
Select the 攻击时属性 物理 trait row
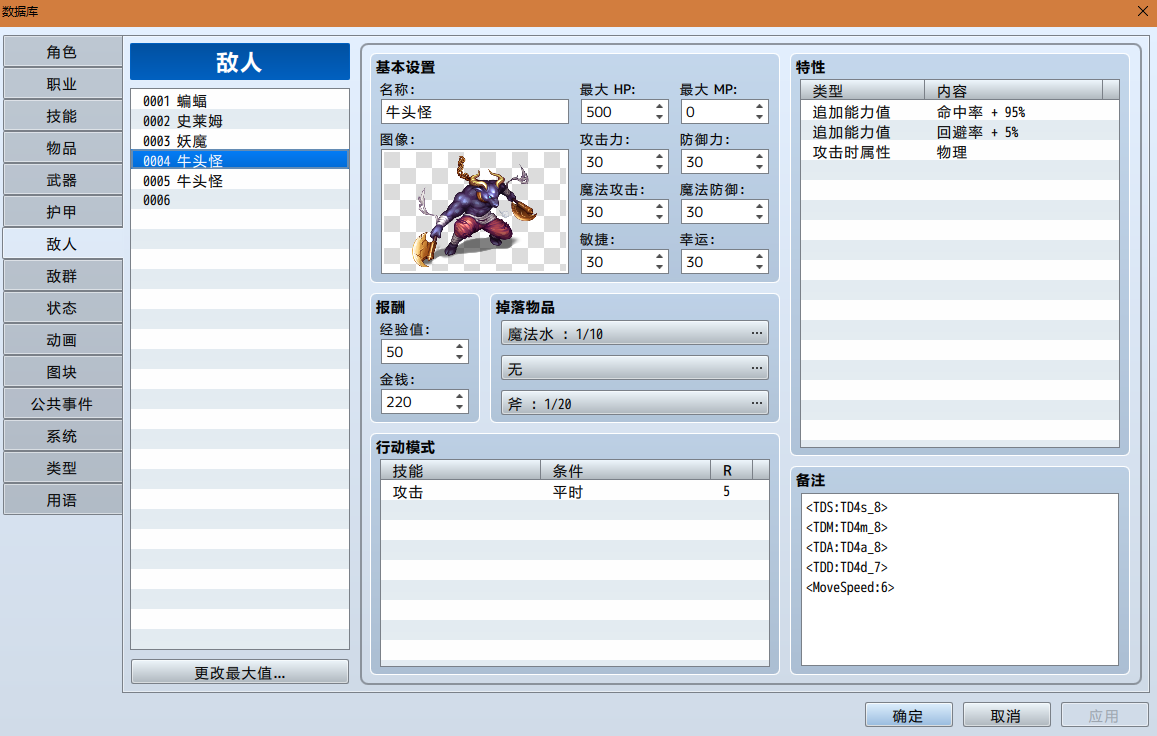[960, 151]
